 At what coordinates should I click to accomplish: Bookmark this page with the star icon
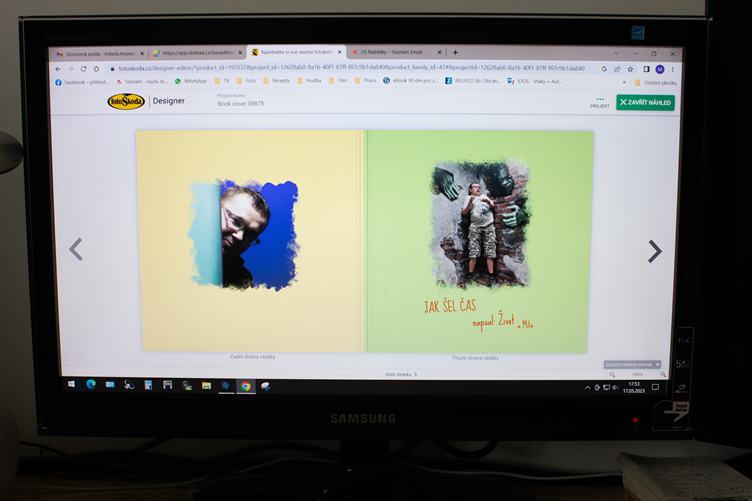click(x=630, y=69)
